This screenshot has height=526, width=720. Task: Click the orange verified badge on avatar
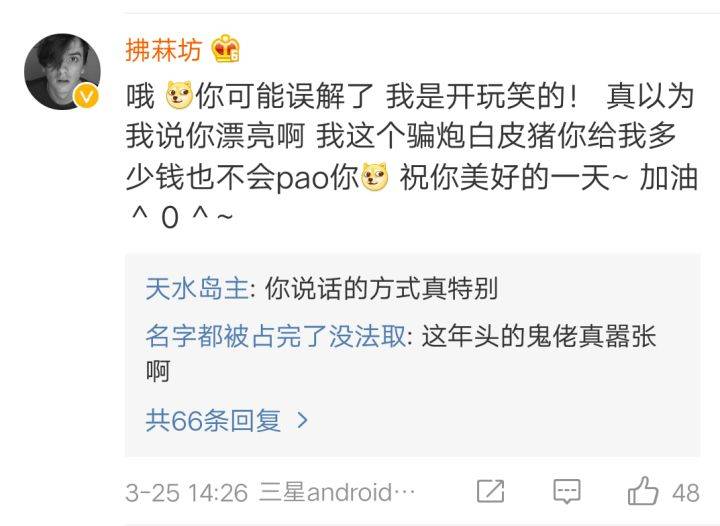87,96
